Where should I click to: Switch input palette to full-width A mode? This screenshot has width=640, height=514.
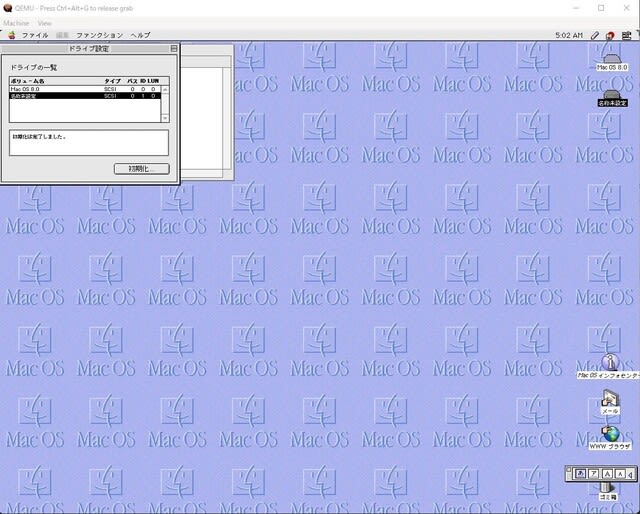pyautogui.click(x=607, y=474)
